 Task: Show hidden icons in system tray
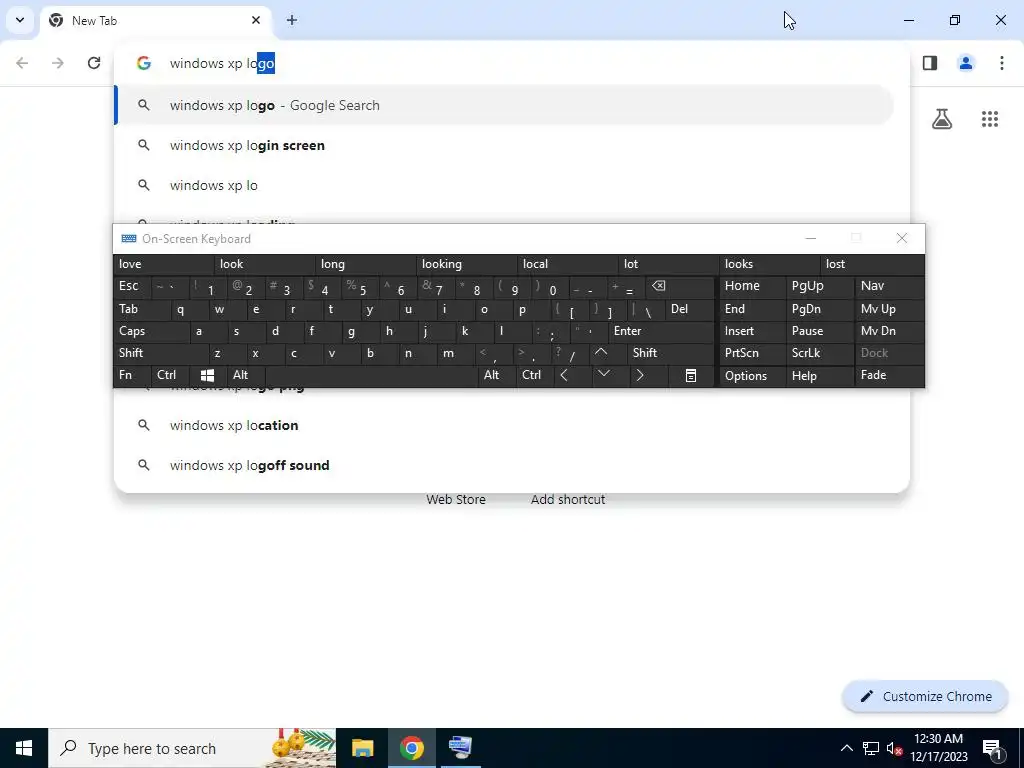tap(846, 748)
